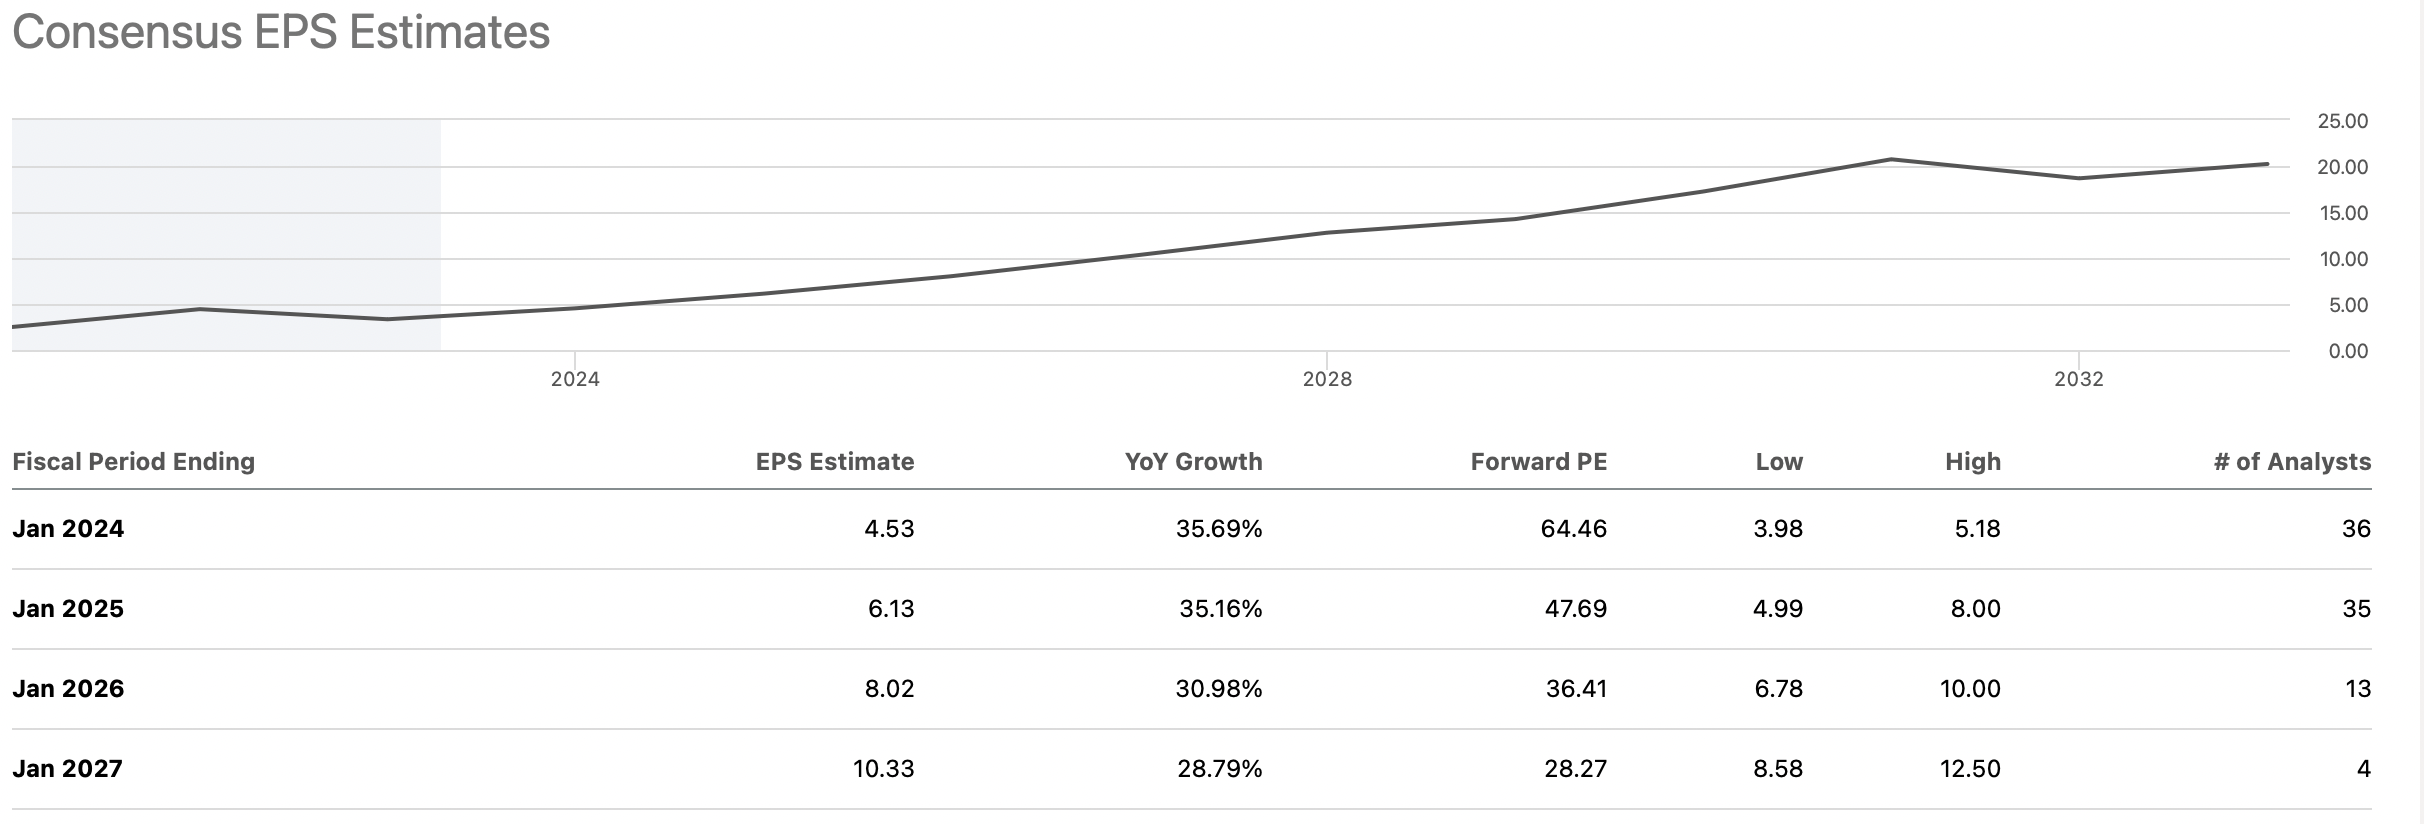Screen dimensions: 2424x824
Task: Sort by the YoY Growth column header
Action: (x=1193, y=461)
